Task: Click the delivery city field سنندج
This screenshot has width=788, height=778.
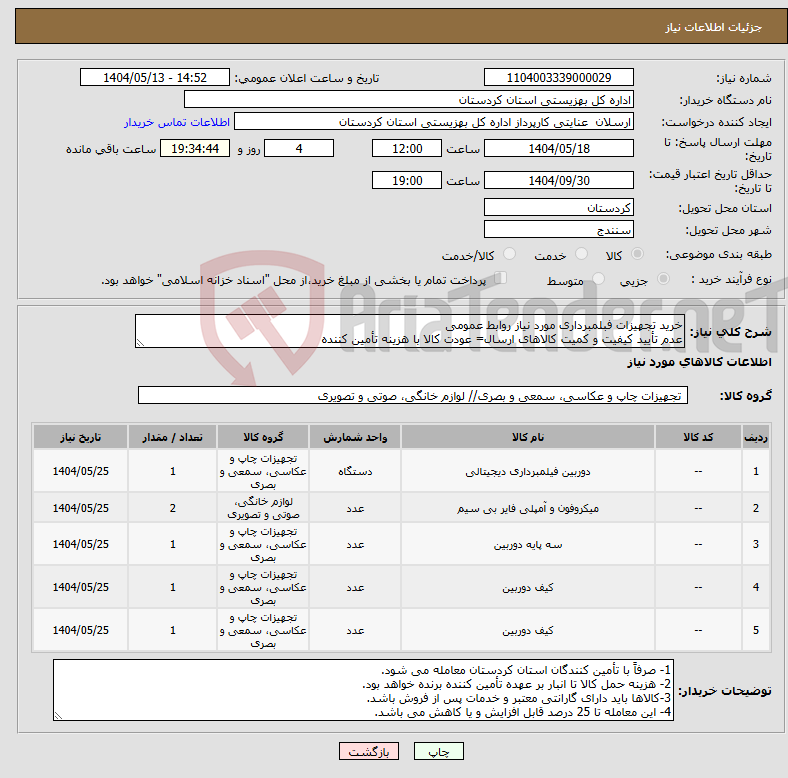Action: 558,230
